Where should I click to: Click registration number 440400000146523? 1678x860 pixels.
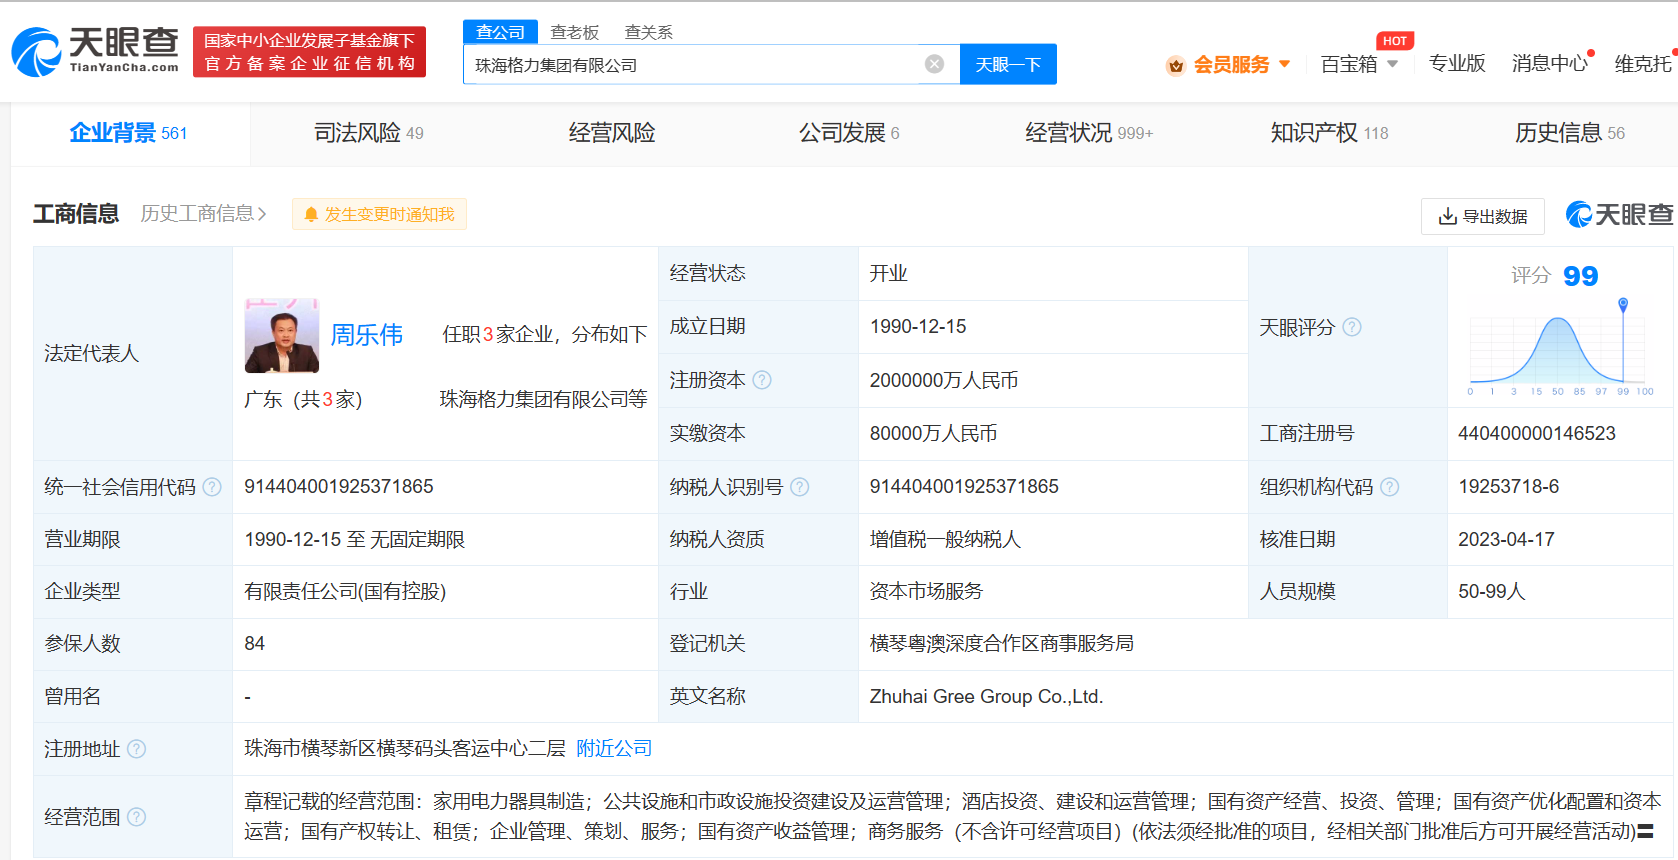[x=1537, y=434]
